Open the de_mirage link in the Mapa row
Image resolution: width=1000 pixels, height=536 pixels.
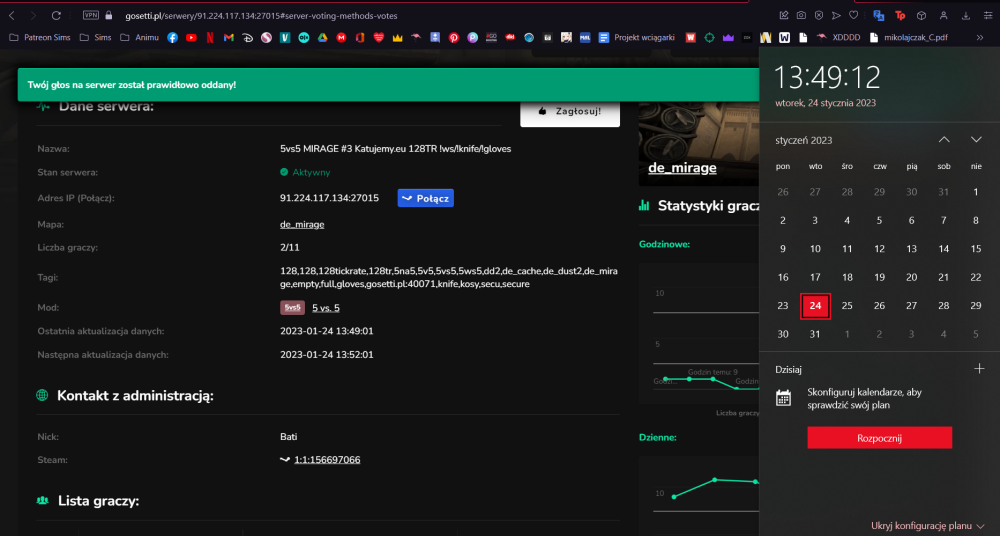[302, 225]
